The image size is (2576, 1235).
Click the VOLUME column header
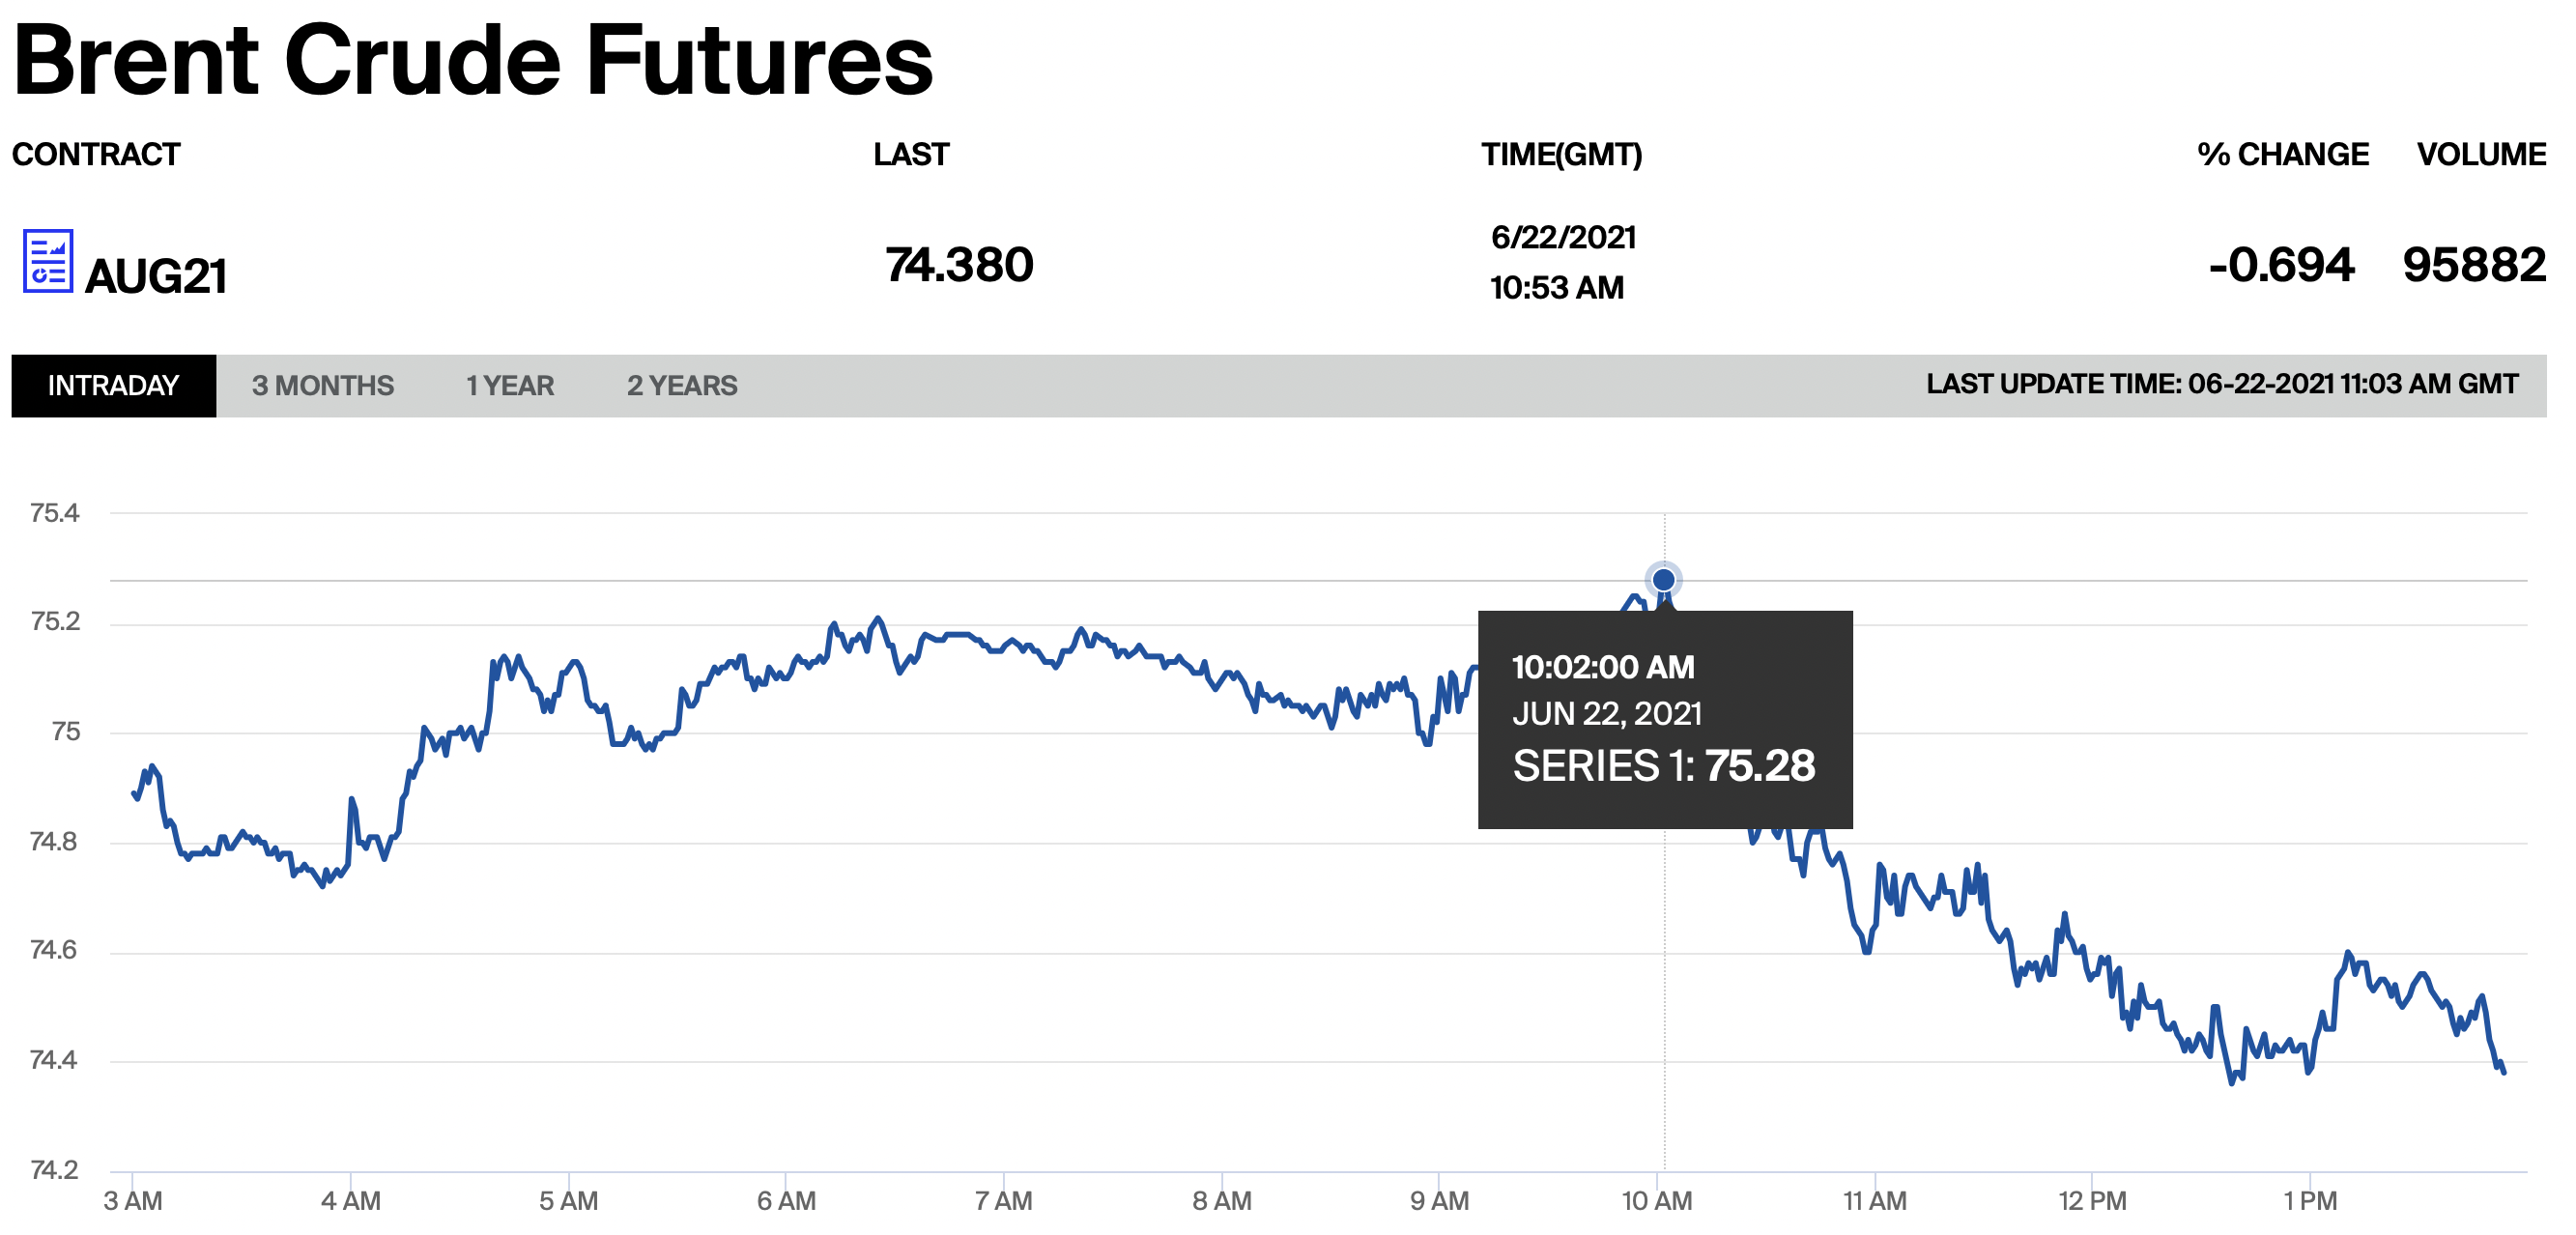(2480, 154)
